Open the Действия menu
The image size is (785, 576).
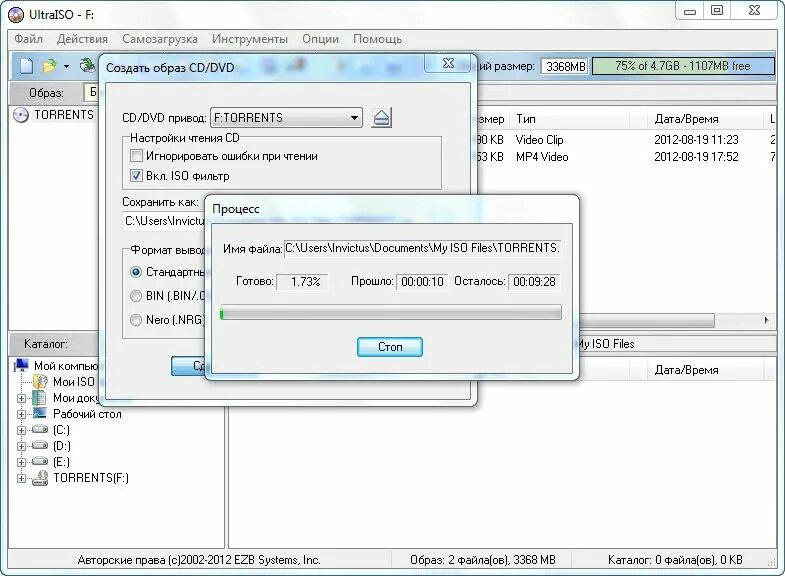(x=82, y=39)
